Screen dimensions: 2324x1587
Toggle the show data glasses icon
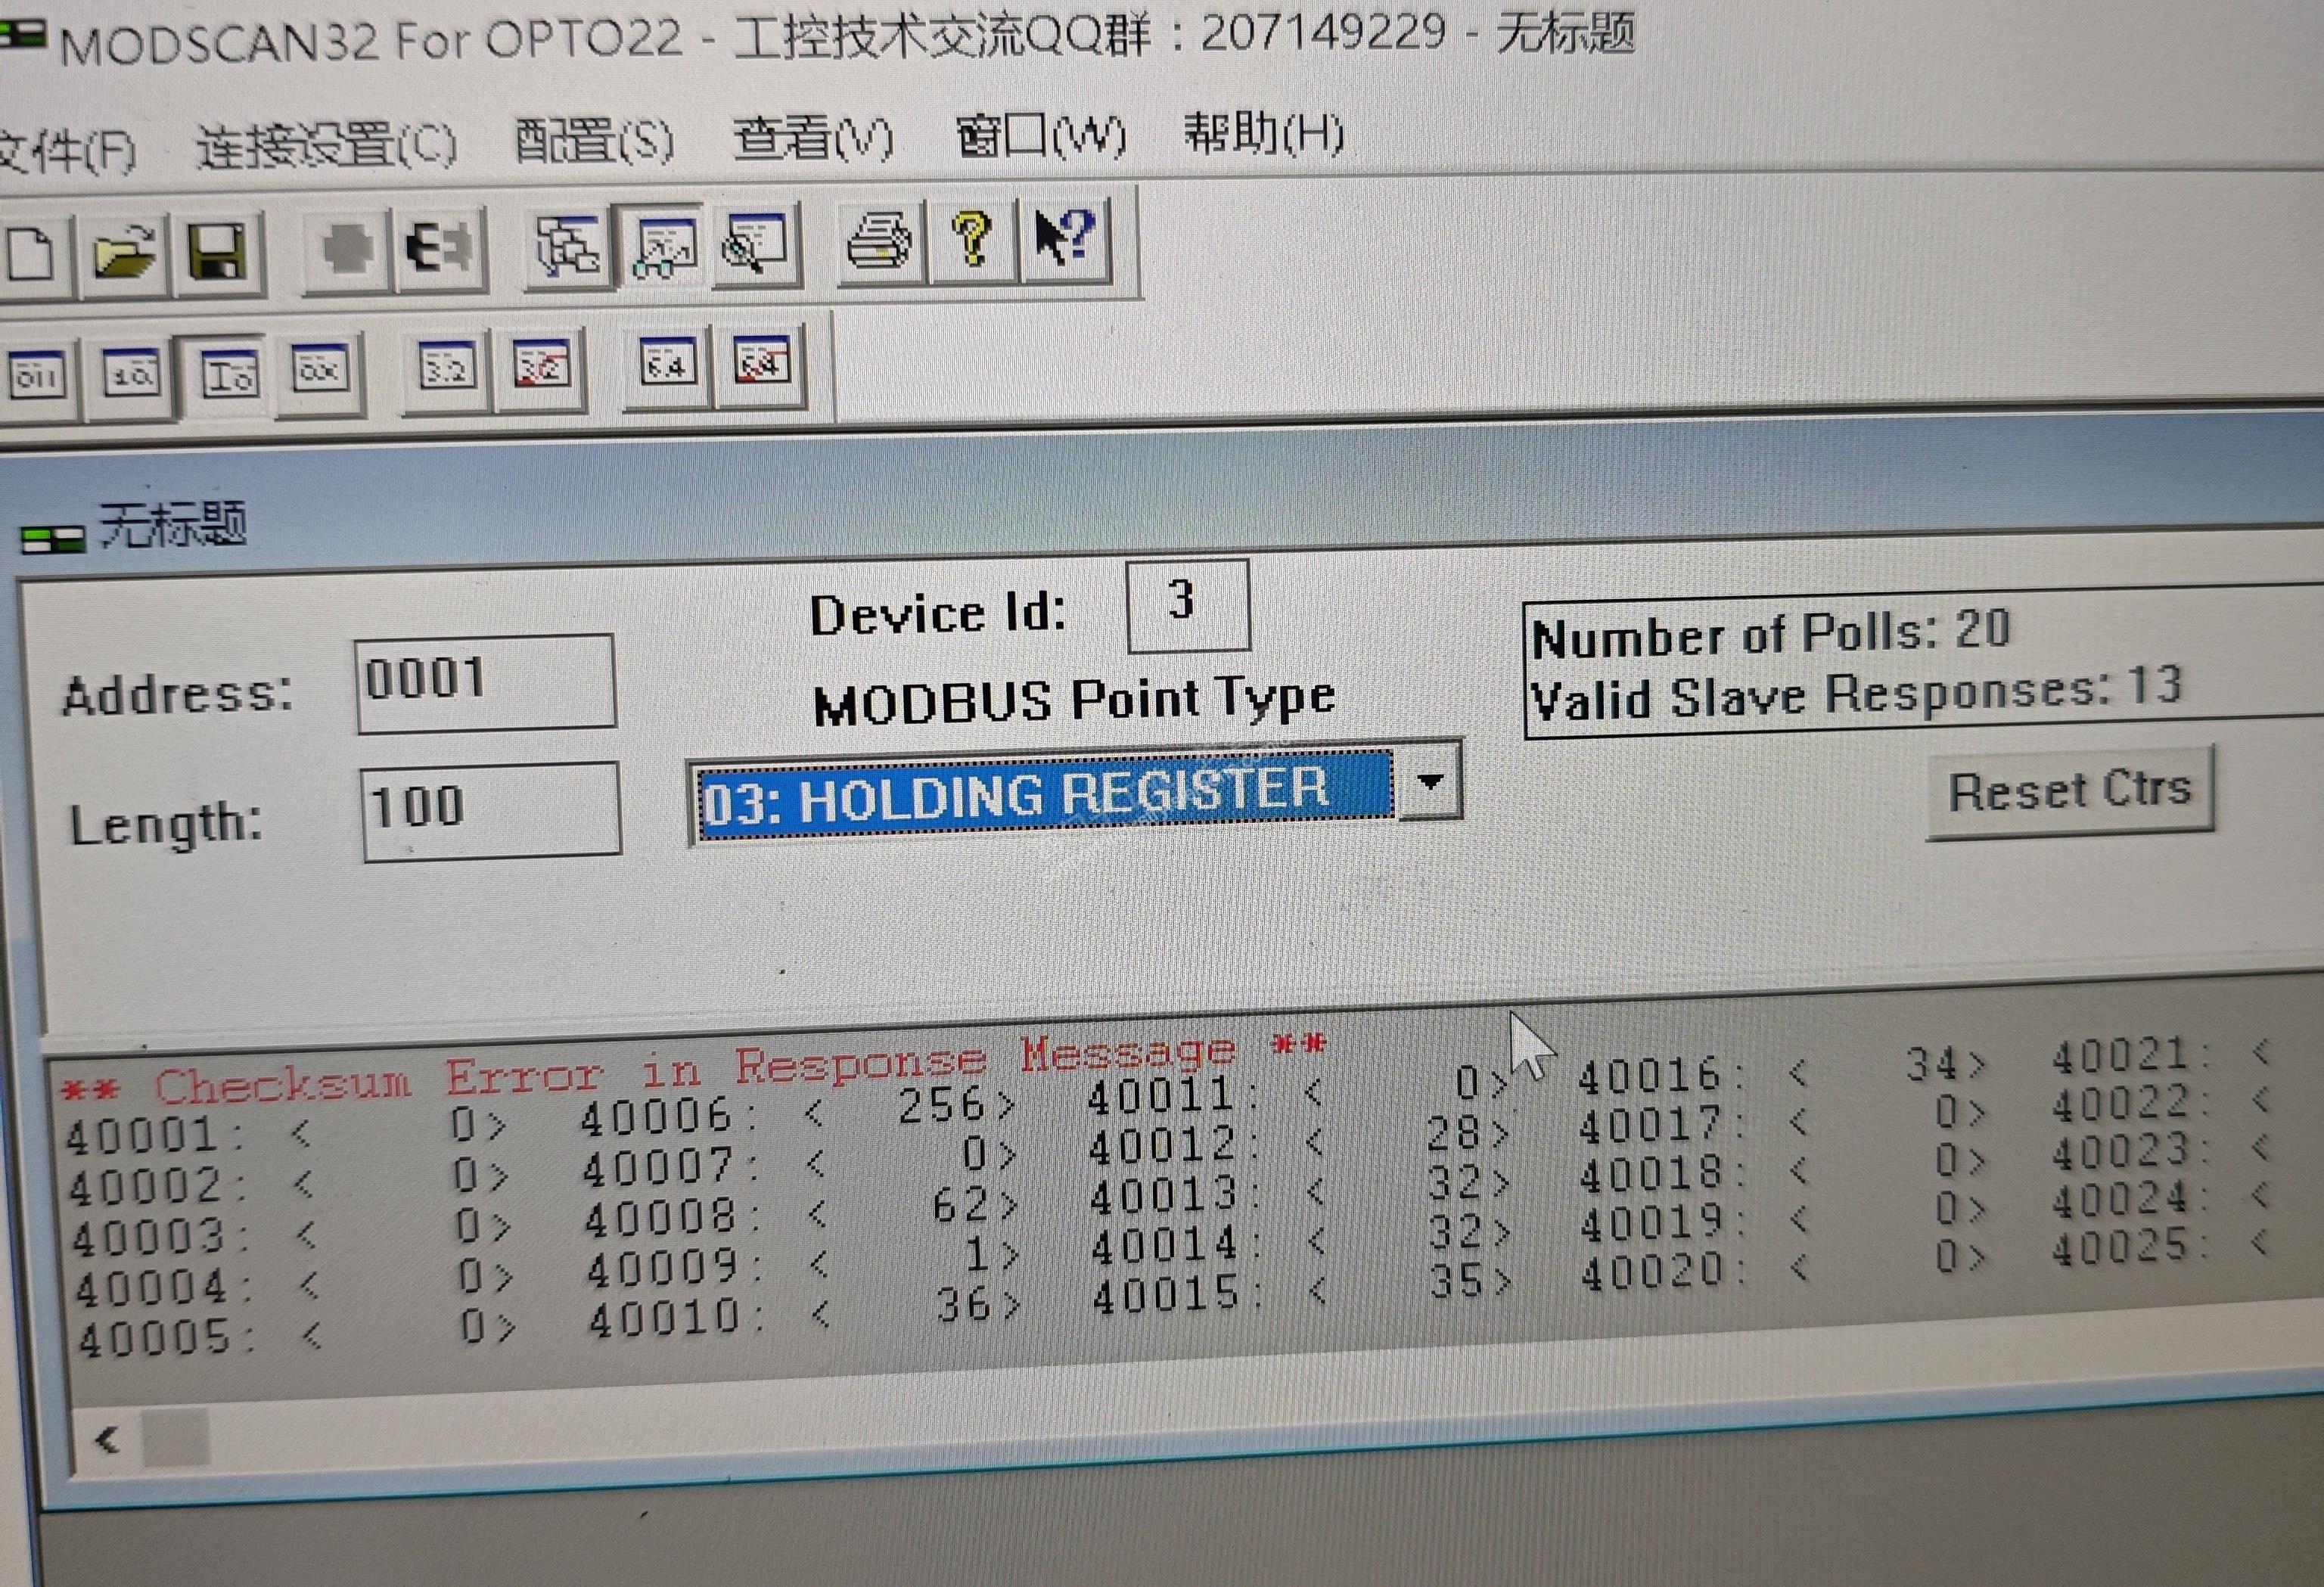tap(665, 244)
